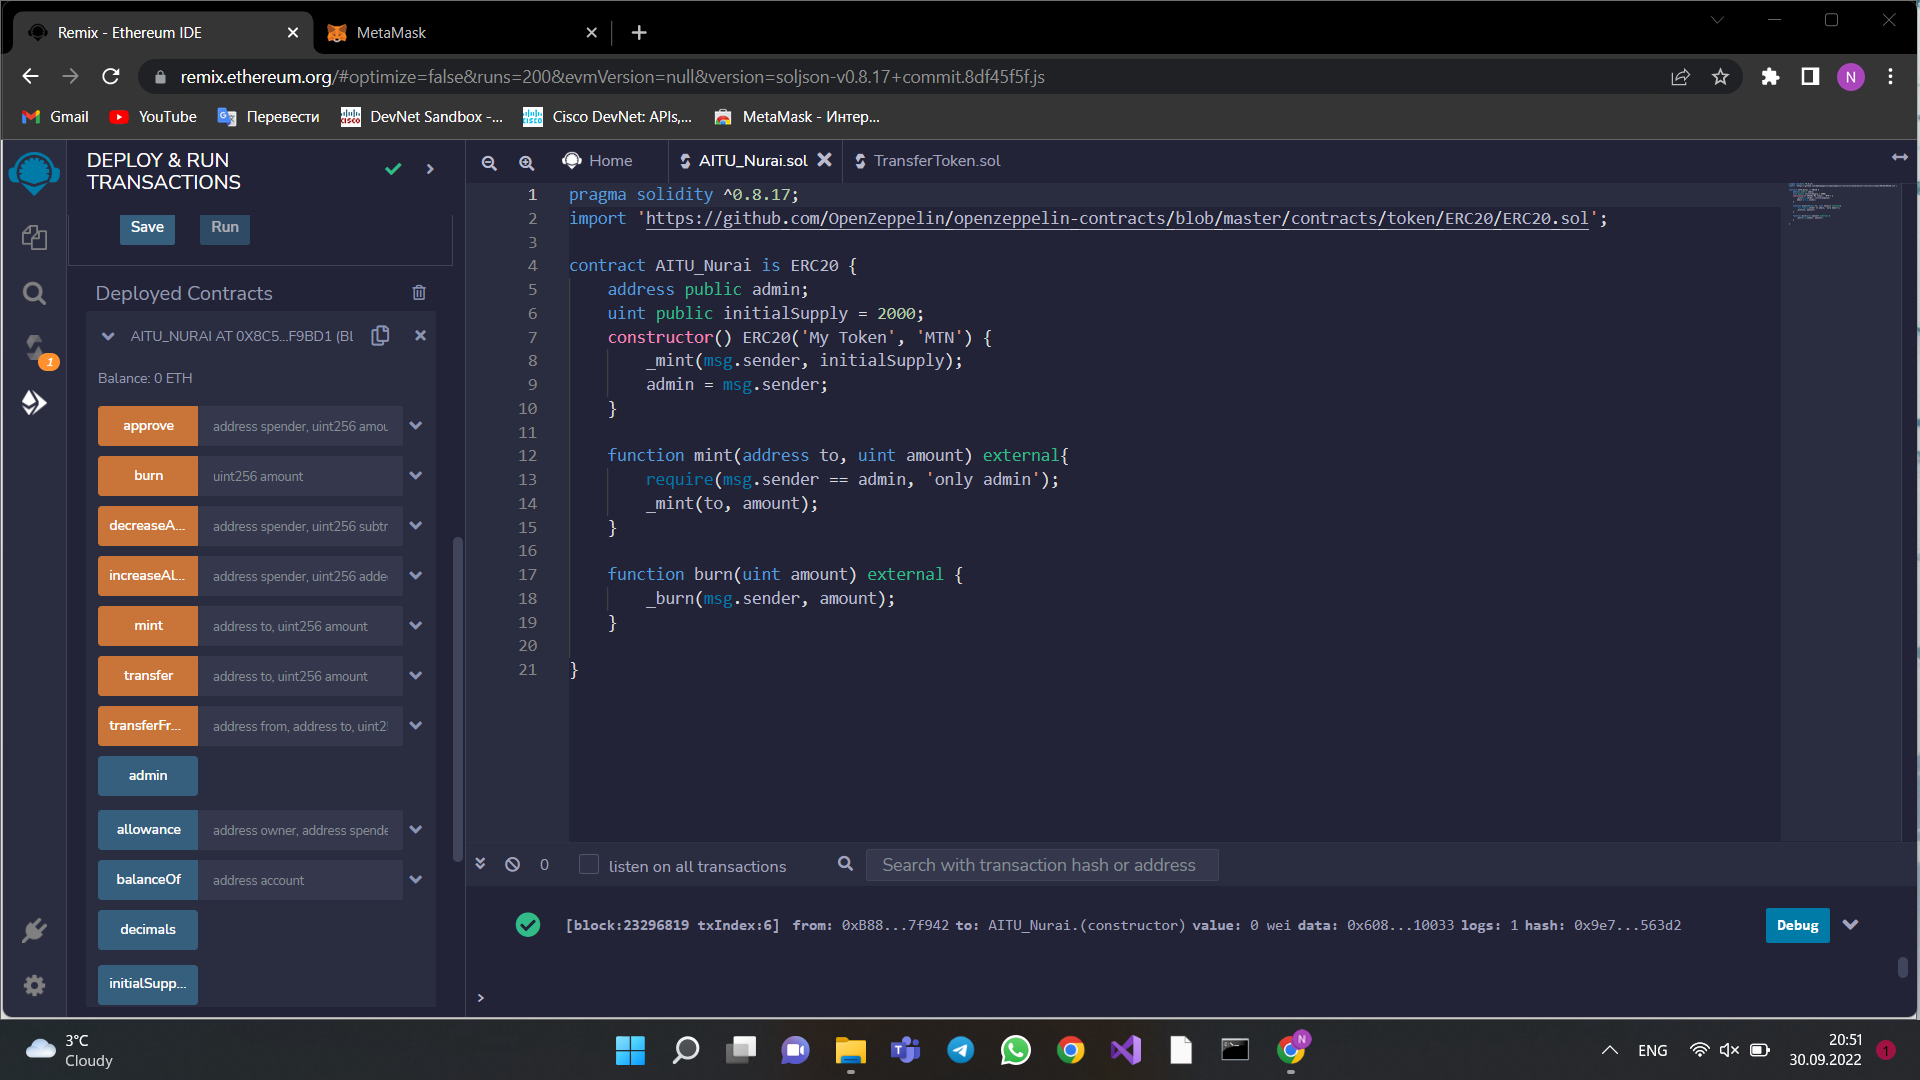
Task: Open the Plugin Manager
Action: coord(35,929)
